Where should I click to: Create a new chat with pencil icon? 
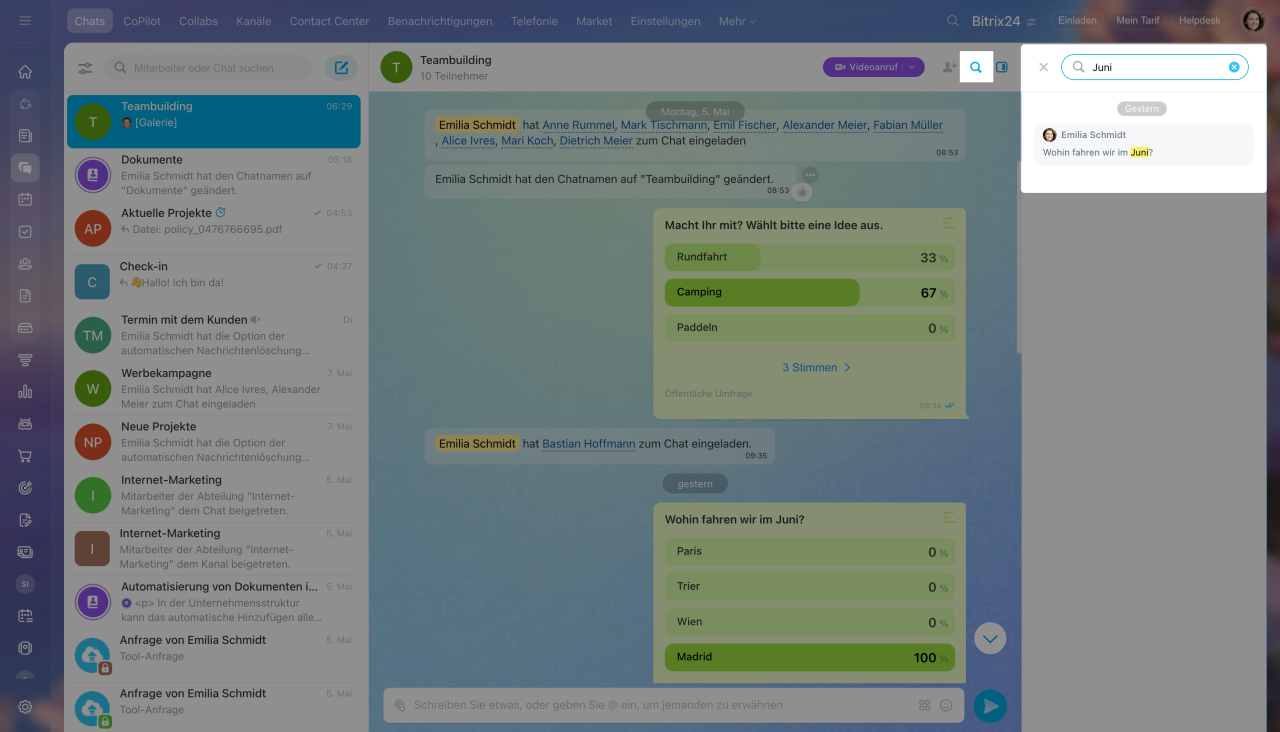341,68
